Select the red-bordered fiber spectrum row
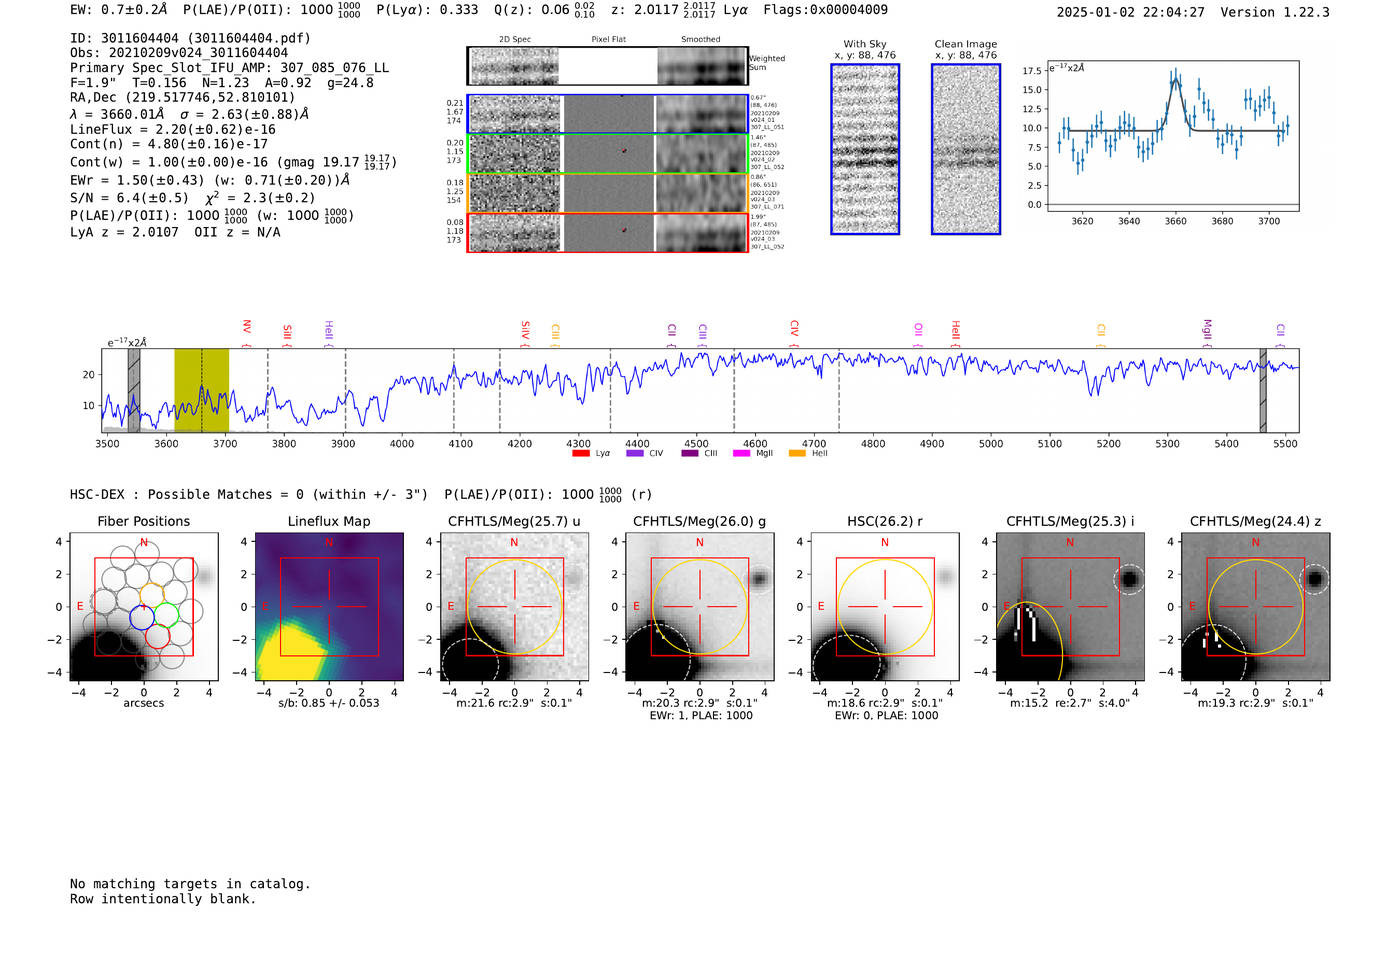1400x953 pixels. 608,232
